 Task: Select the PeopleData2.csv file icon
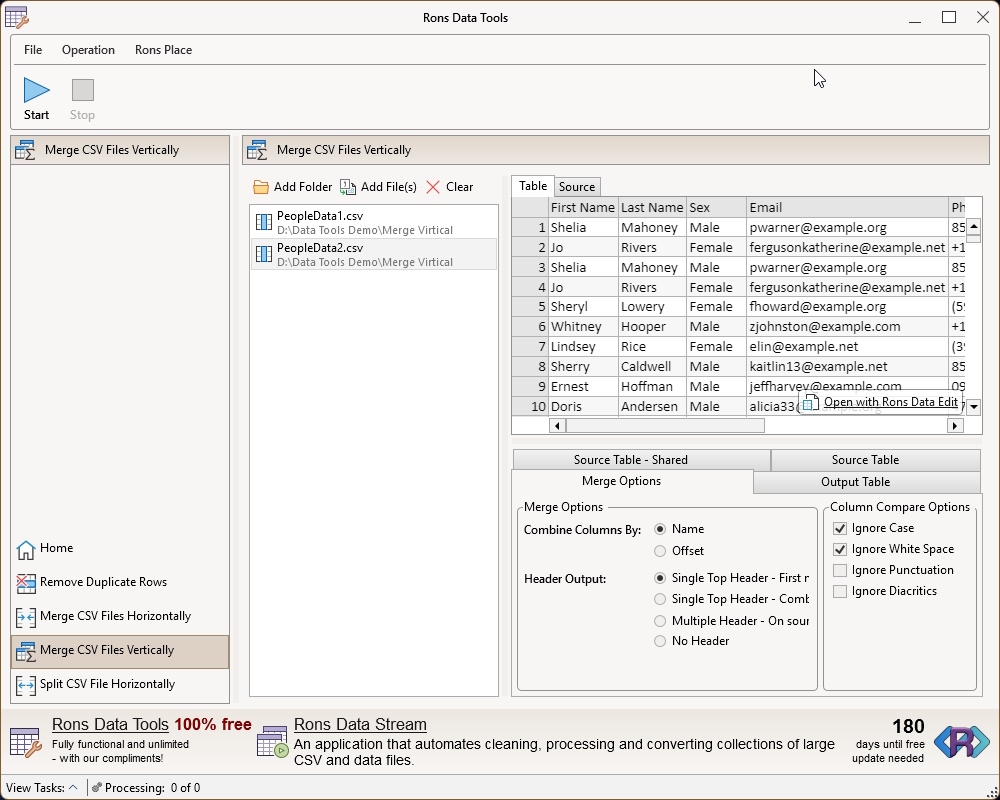click(264, 254)
